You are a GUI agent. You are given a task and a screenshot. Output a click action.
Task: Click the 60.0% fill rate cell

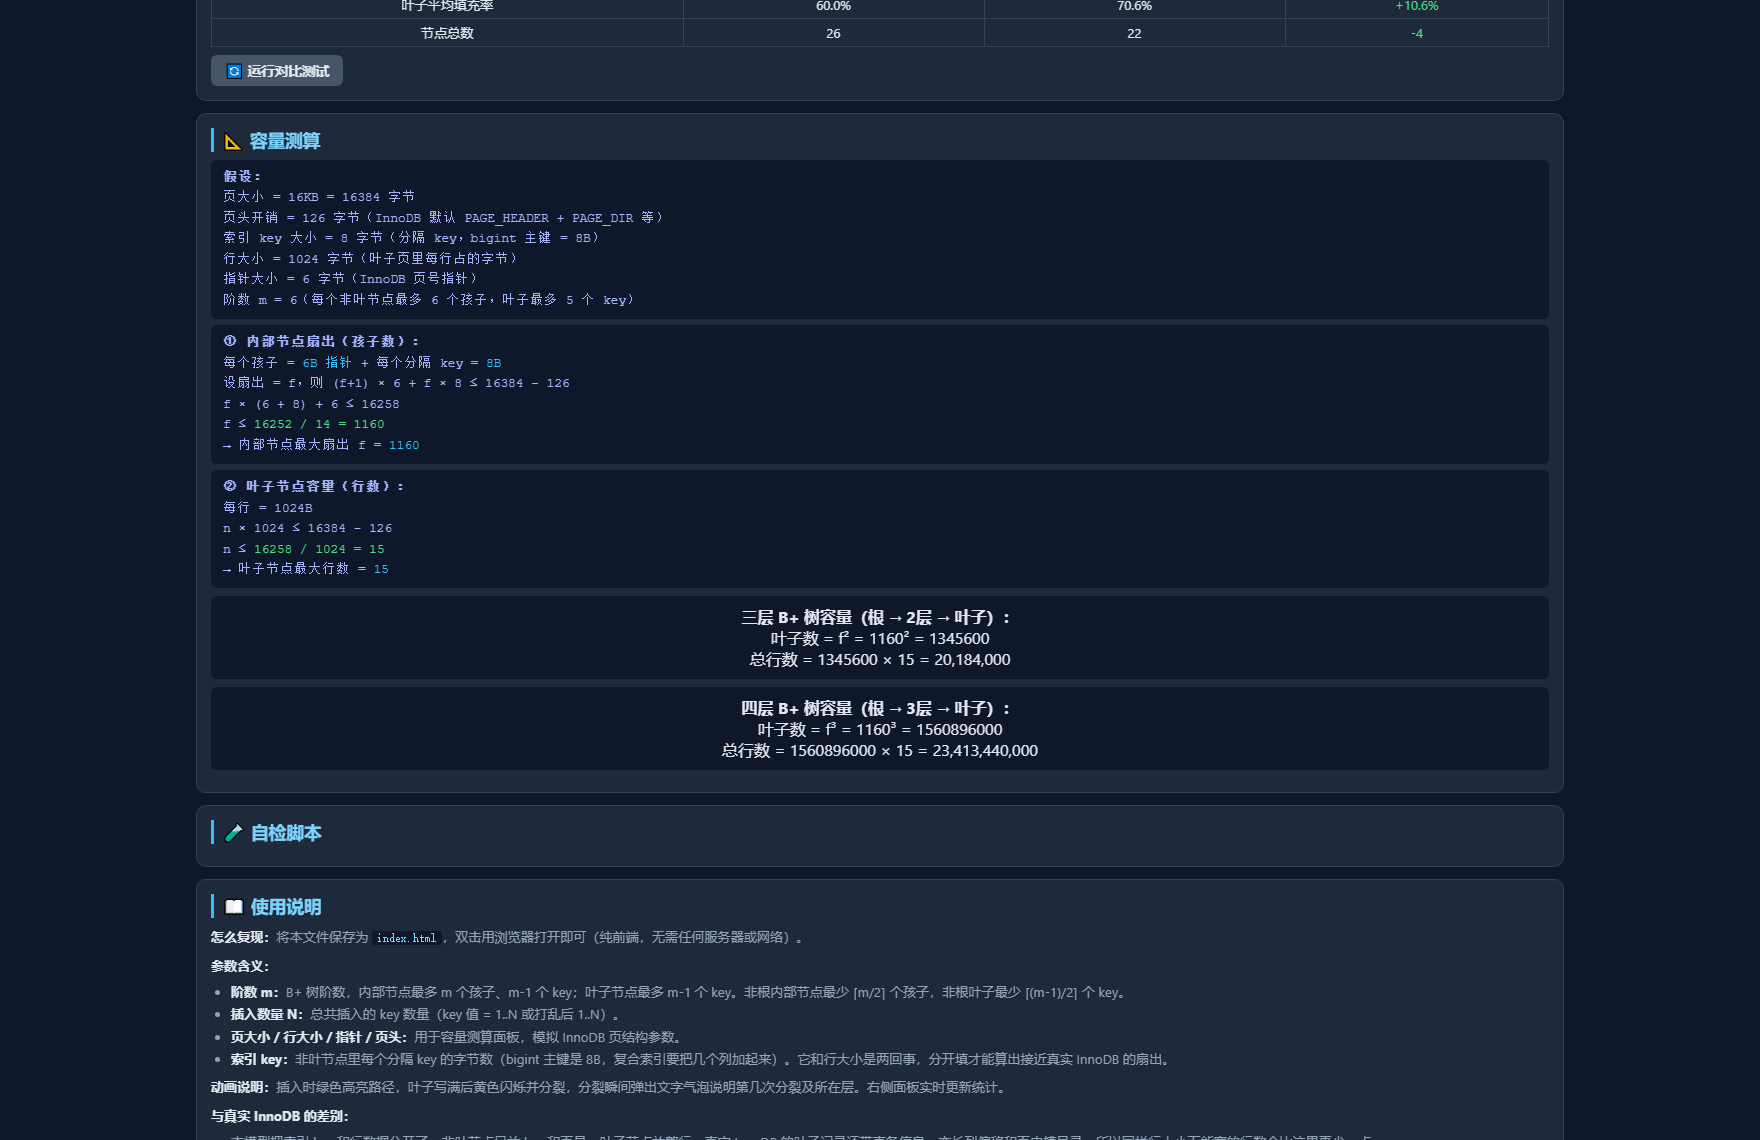click(x=833, y=6)
